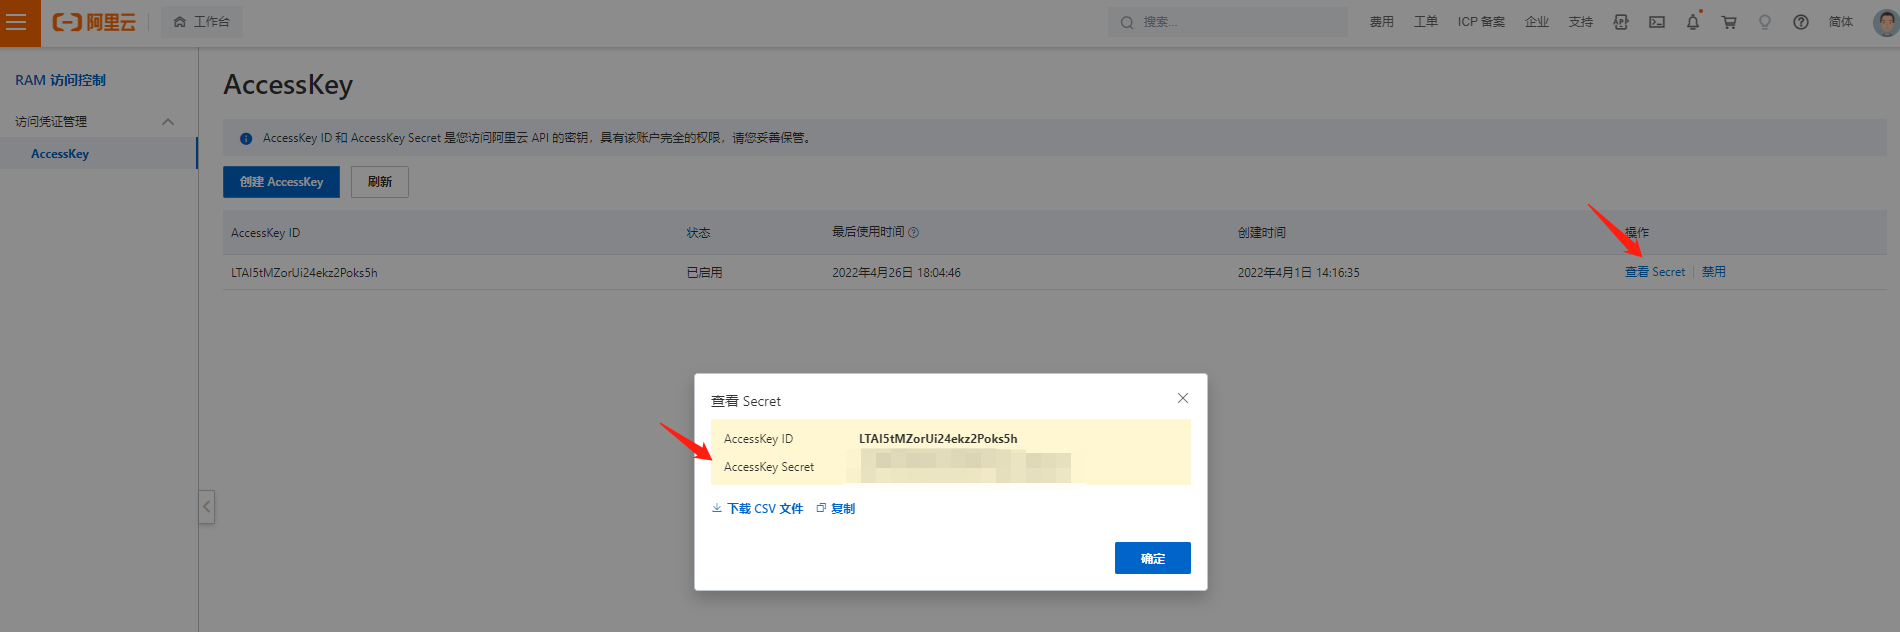The width and height of the screenshot is (1900, 632).
Task: Click the user avatar
Action: [x=1885, y=22]
